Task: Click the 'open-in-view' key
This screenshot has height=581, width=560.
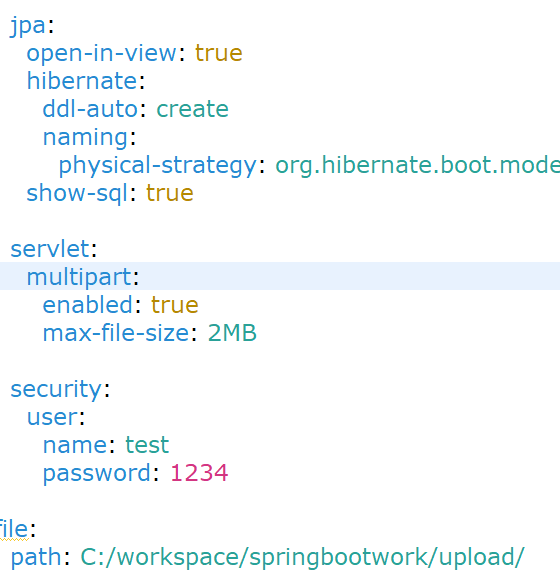Action: 102,53
